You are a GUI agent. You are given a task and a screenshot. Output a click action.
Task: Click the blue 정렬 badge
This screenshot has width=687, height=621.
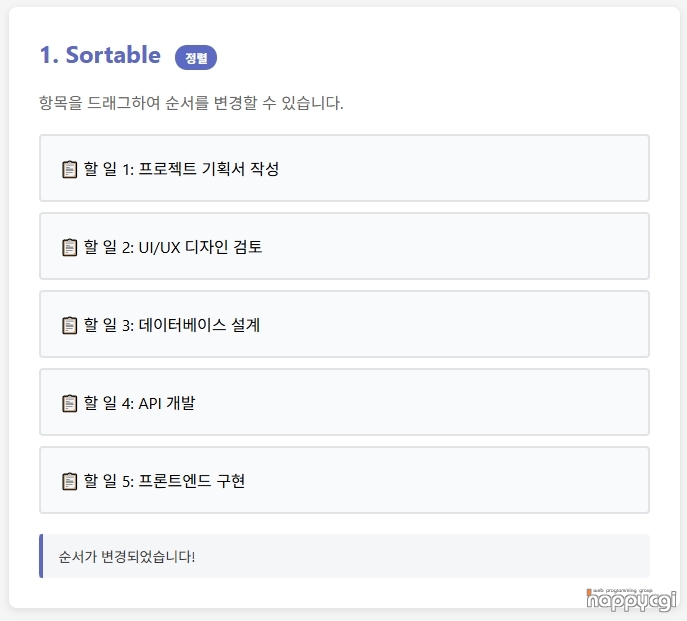coord(196,58)
